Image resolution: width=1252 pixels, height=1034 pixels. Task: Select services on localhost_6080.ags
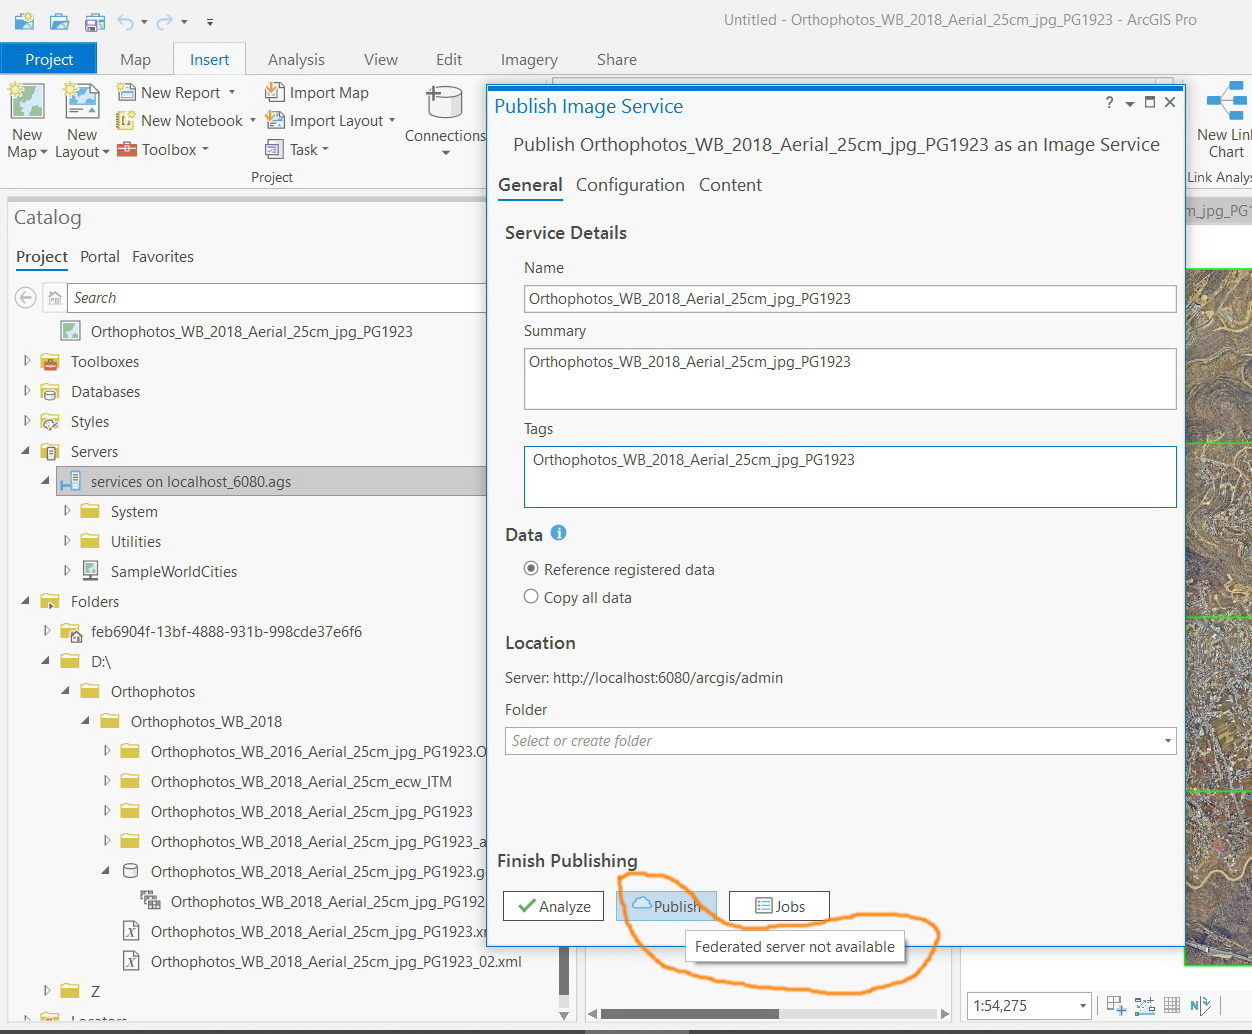tap(271, 481)
